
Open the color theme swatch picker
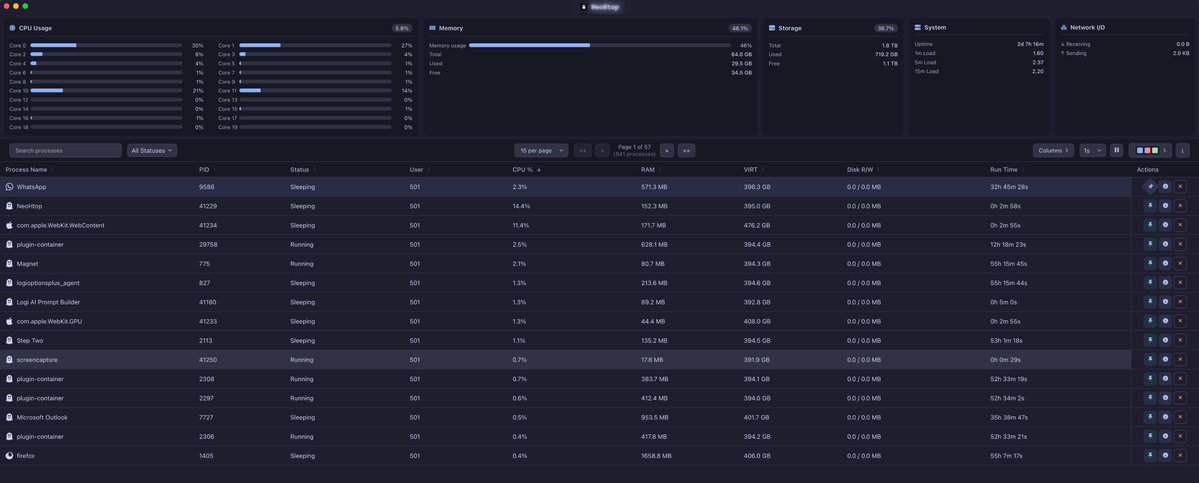click(1150, 151)
